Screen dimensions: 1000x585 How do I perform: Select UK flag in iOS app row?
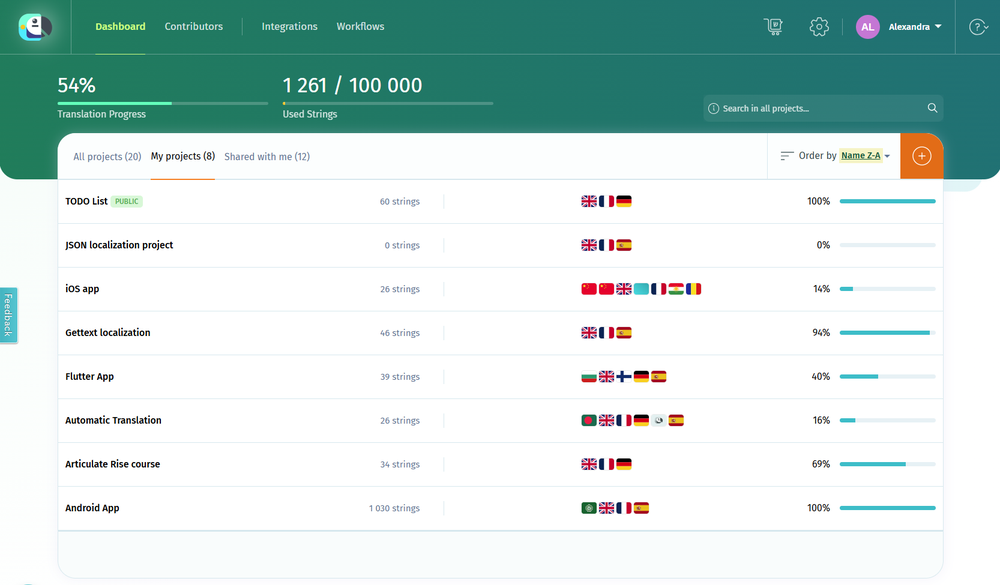coord(624,289)
